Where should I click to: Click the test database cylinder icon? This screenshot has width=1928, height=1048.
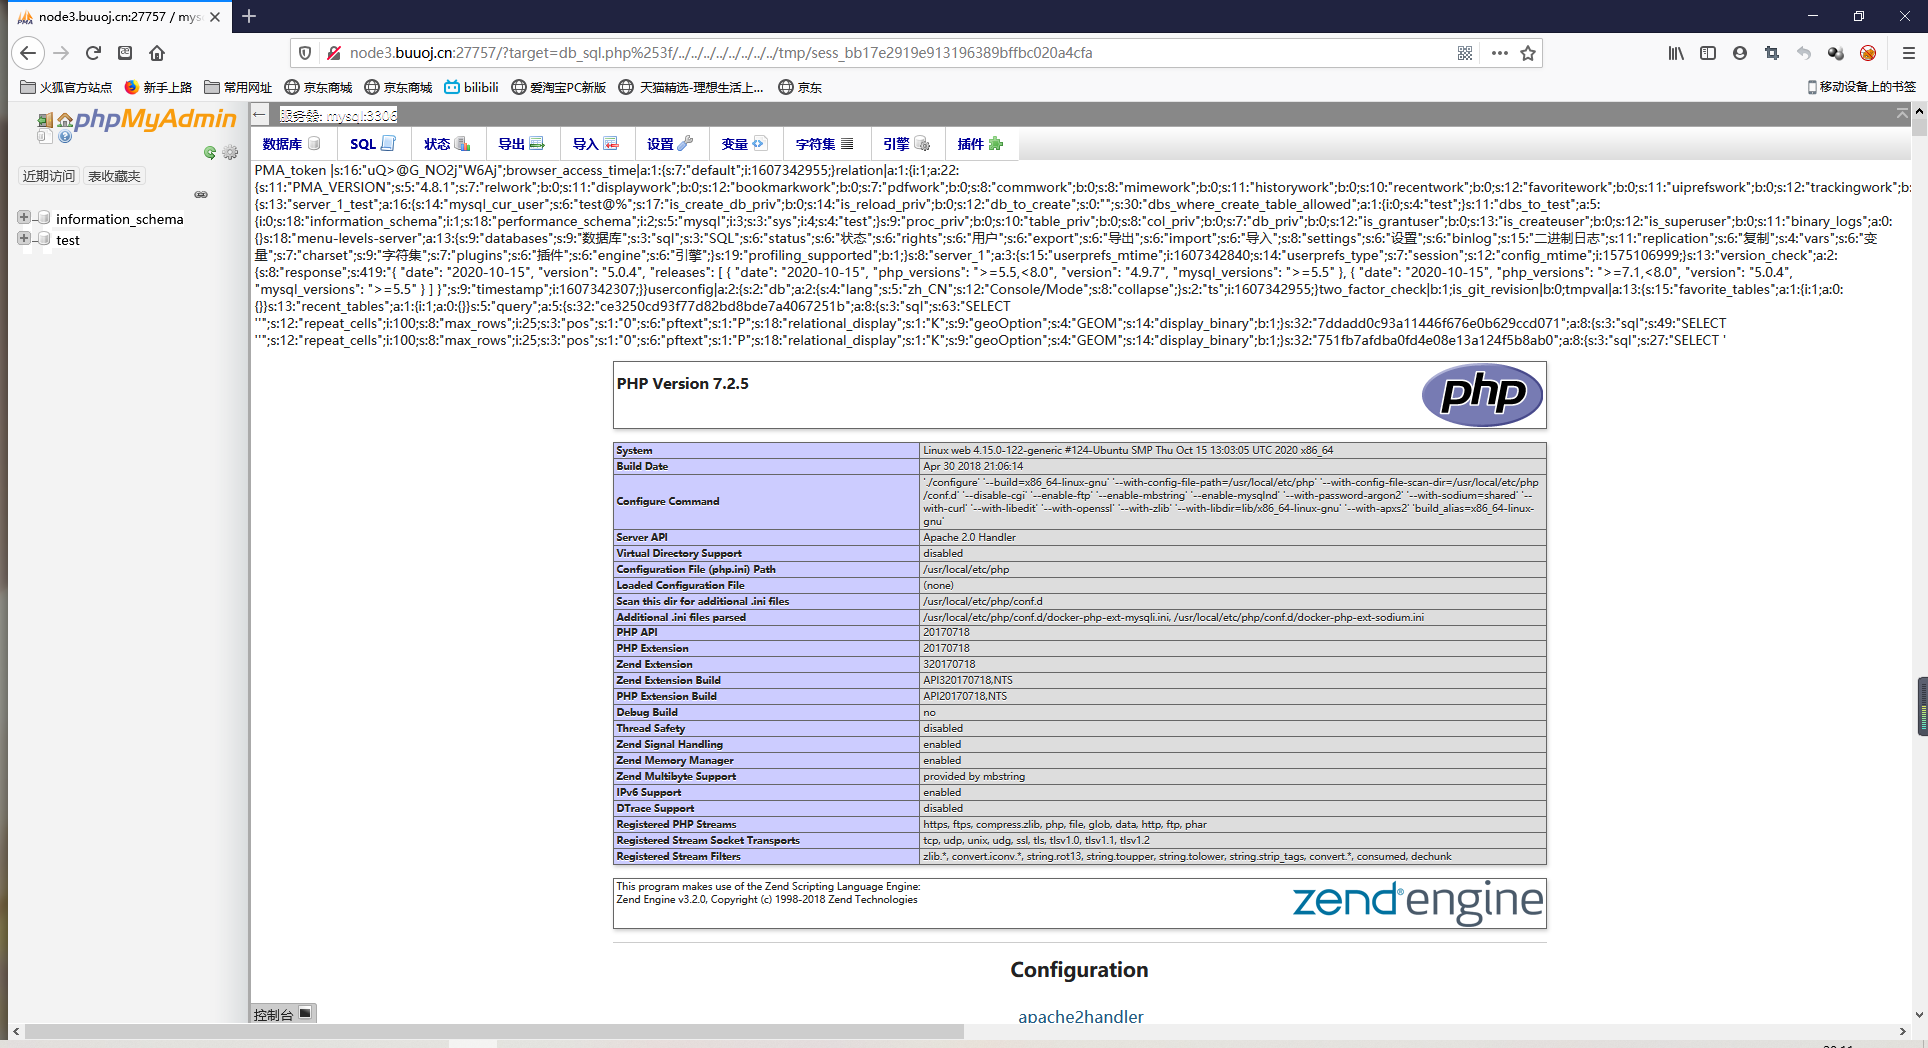[x=44, y=239]
